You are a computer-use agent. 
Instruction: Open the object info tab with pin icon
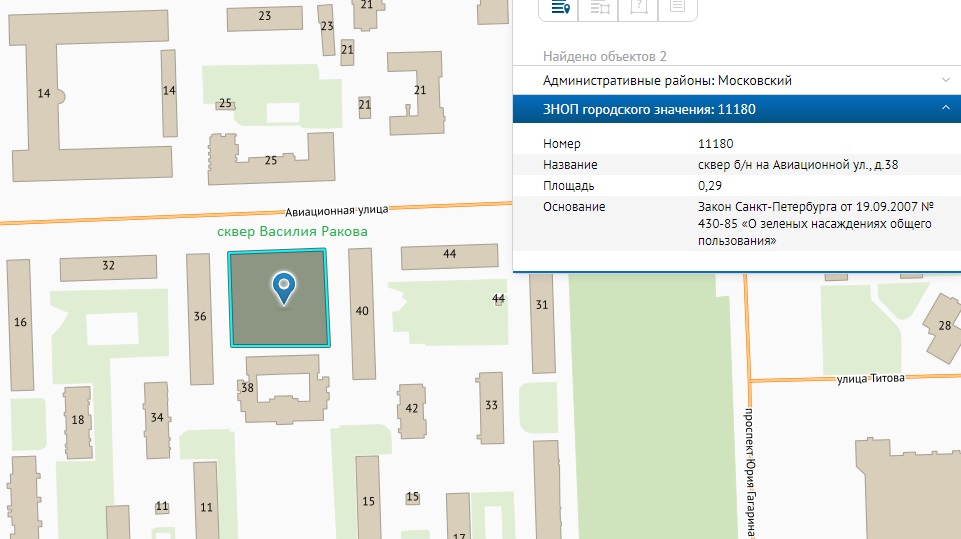560,8
